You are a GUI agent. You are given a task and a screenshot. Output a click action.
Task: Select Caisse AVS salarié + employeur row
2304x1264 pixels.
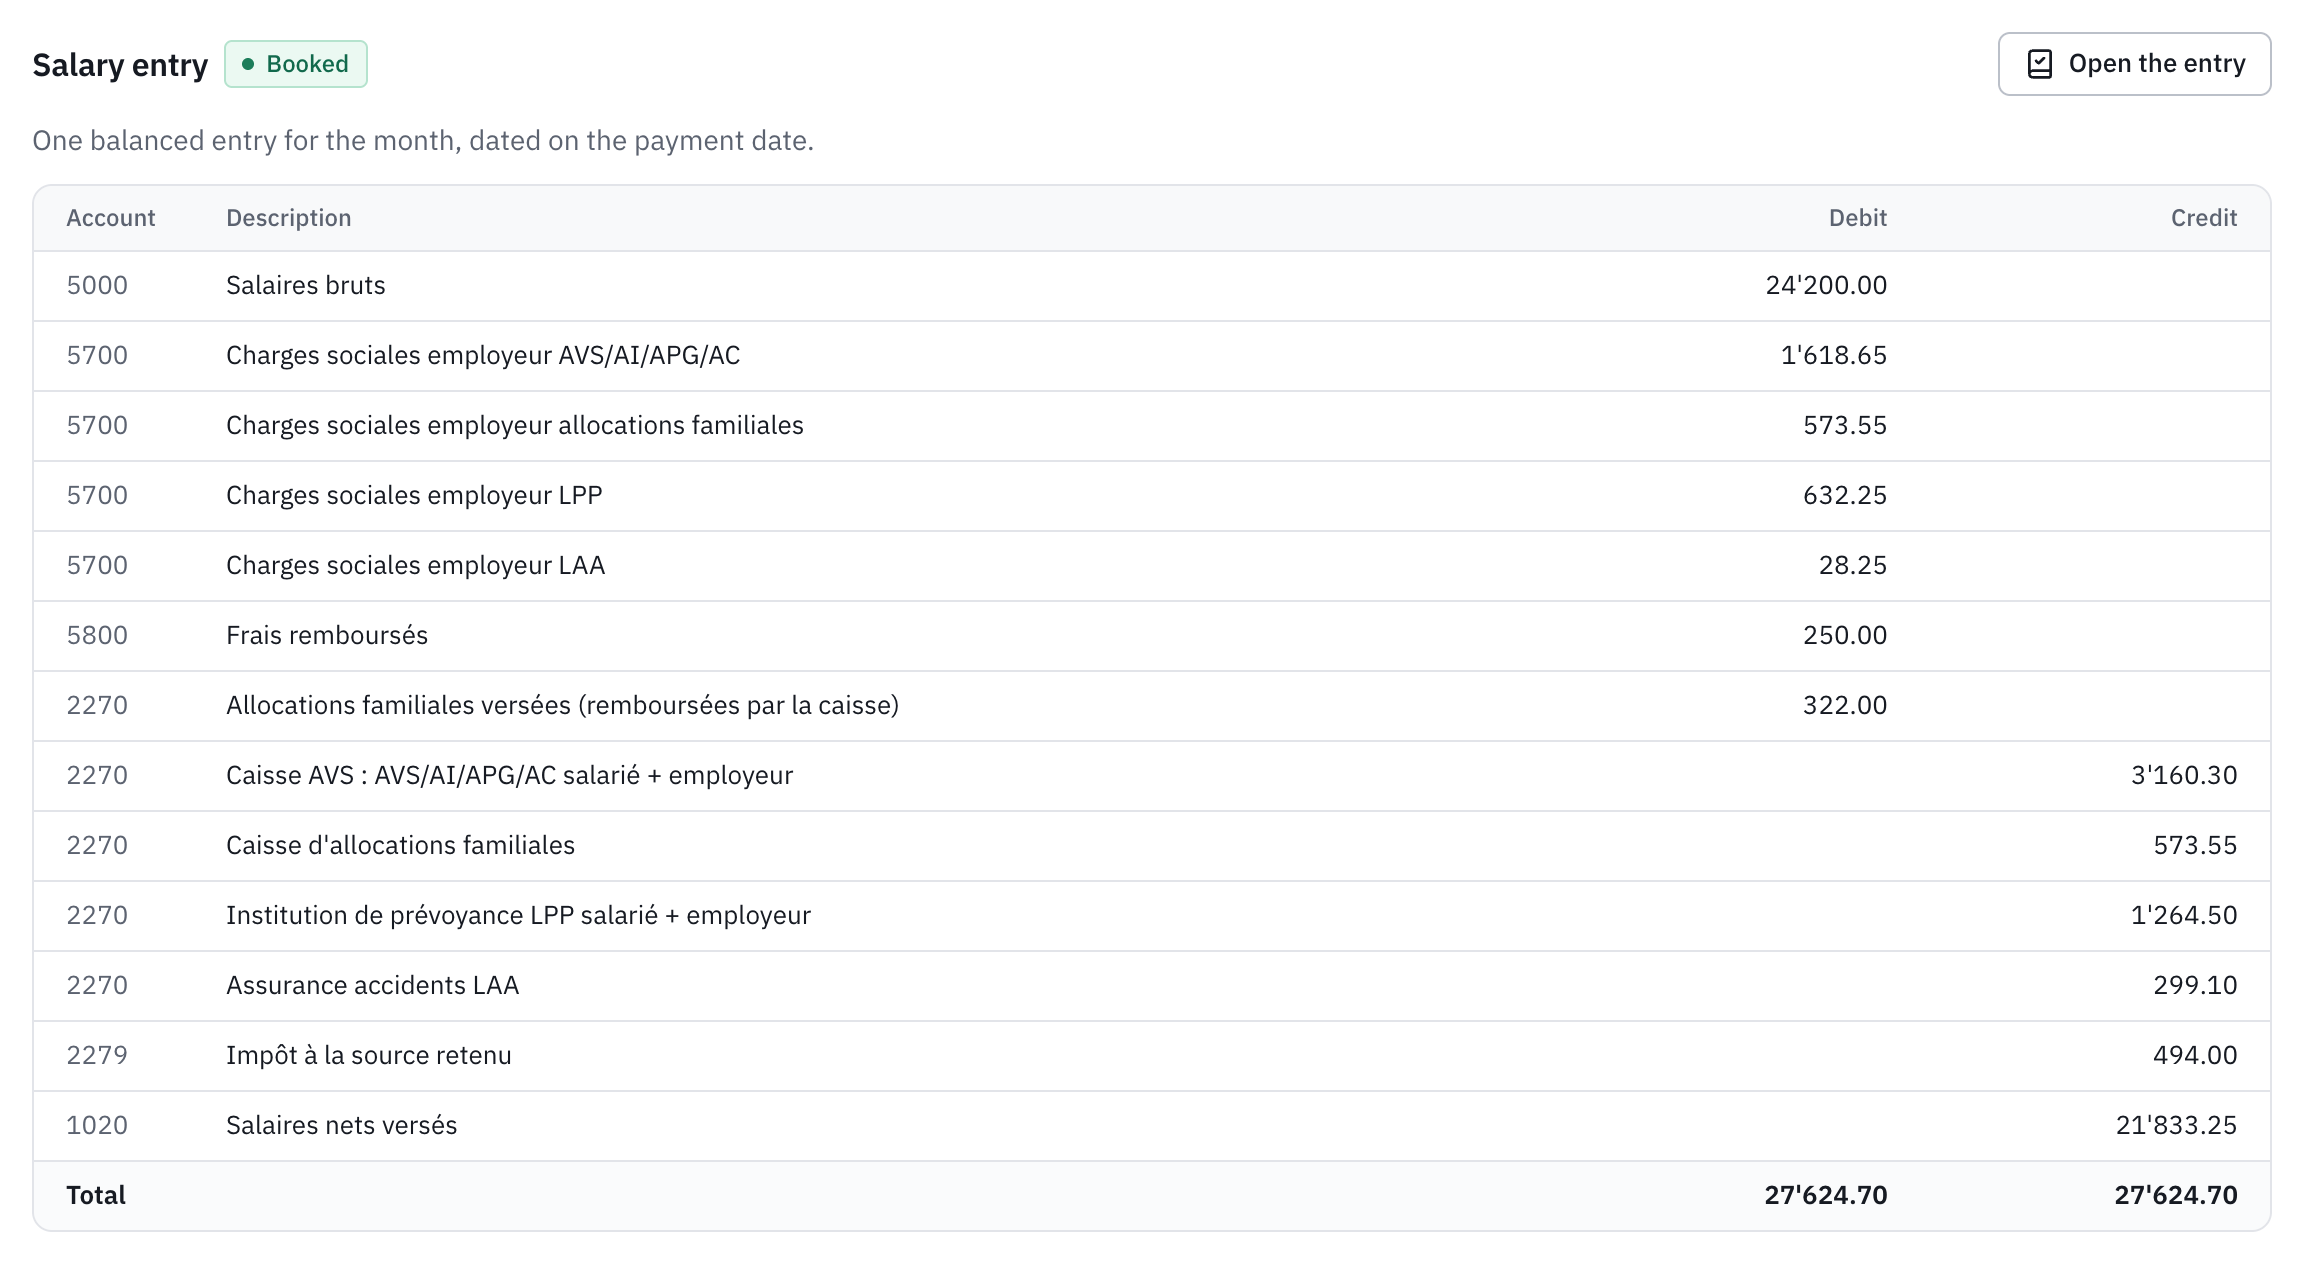[1152, 775]
